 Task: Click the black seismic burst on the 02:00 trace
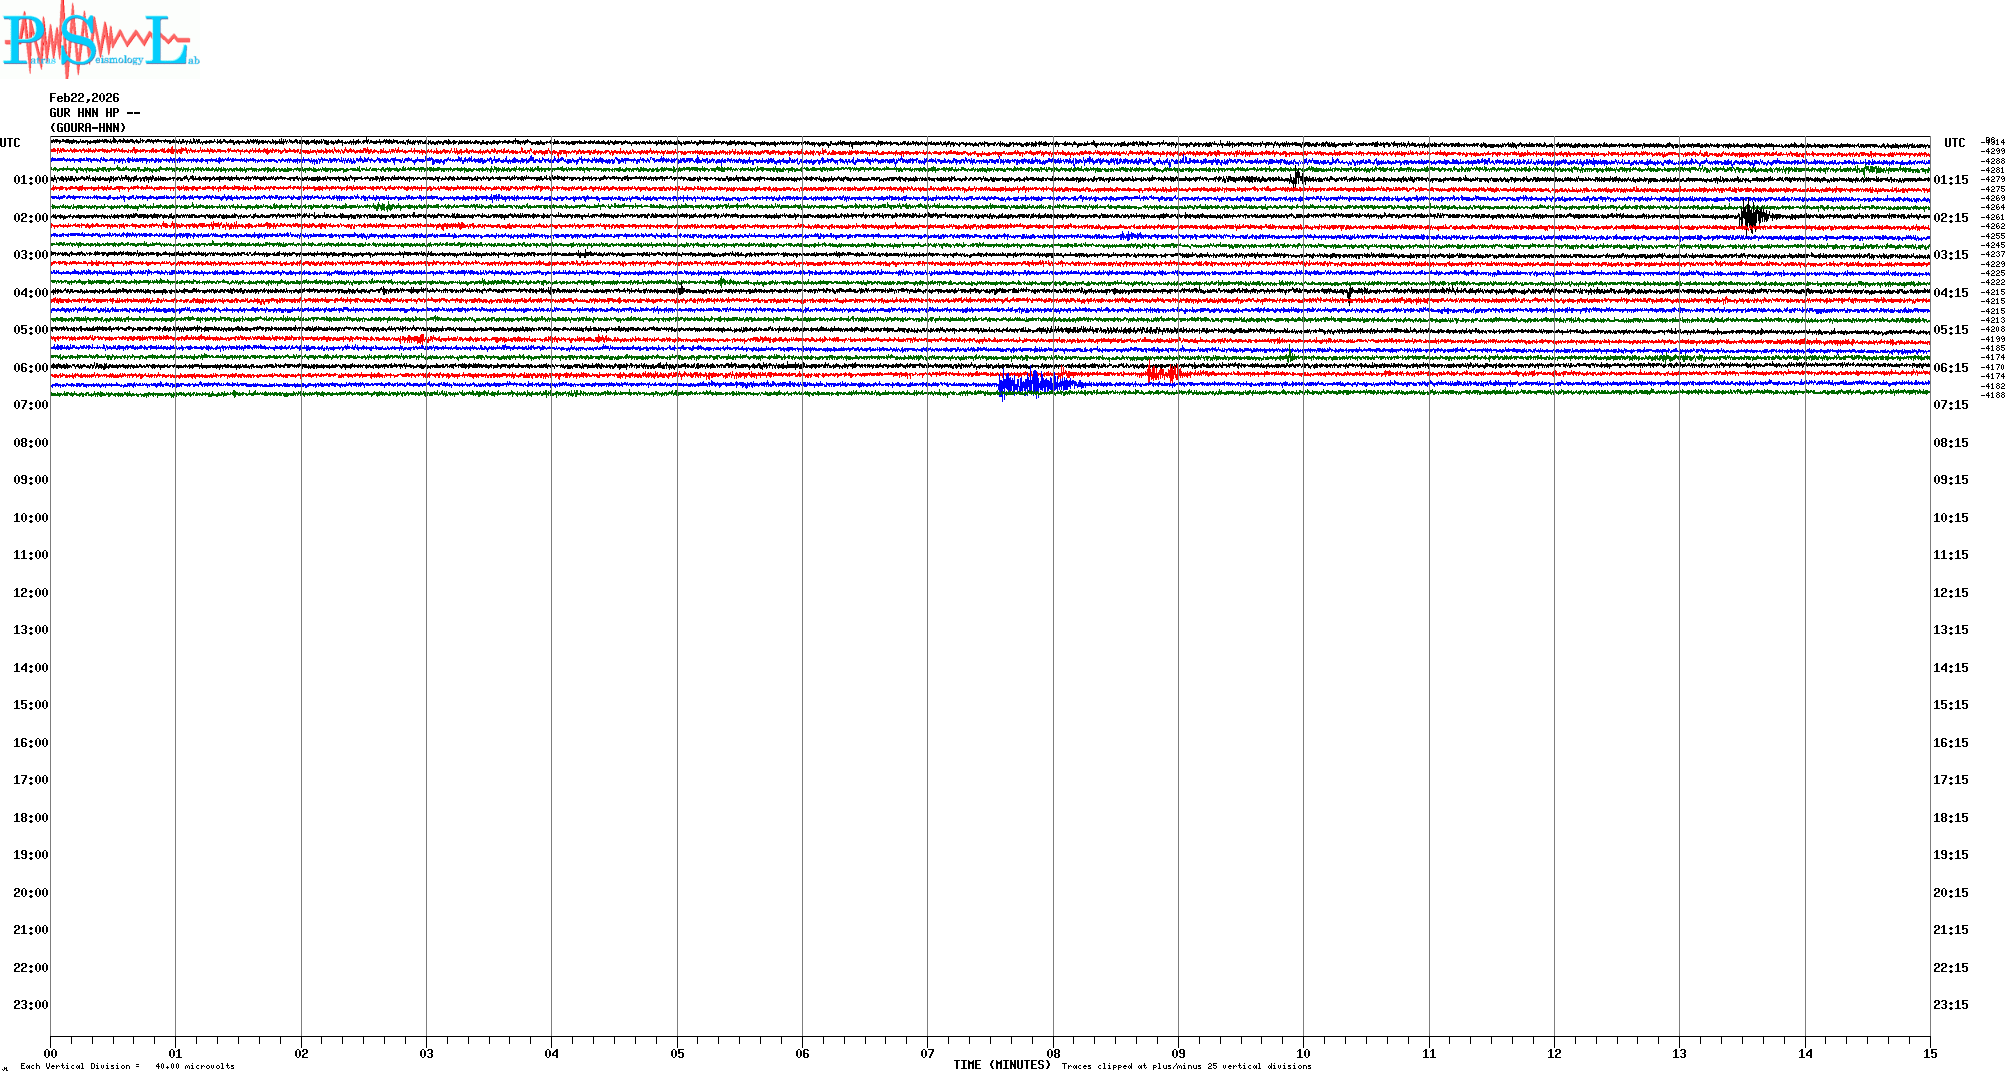tap(1751, 216)
